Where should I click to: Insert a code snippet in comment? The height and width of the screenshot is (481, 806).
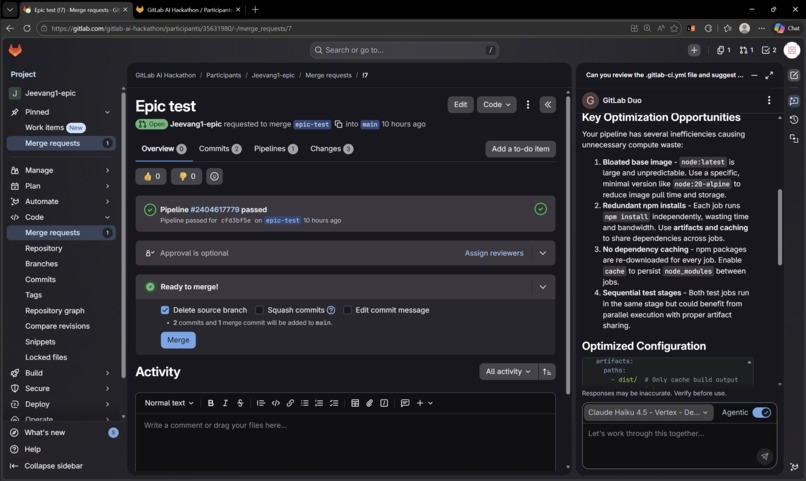click(276, 403)
